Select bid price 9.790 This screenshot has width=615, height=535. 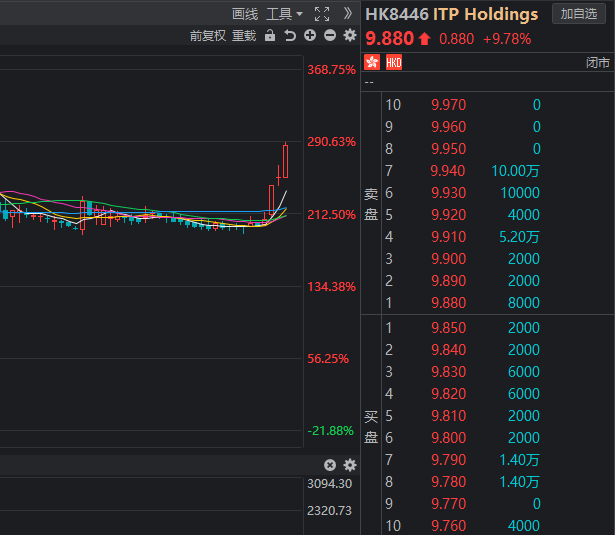pos(449,459)
